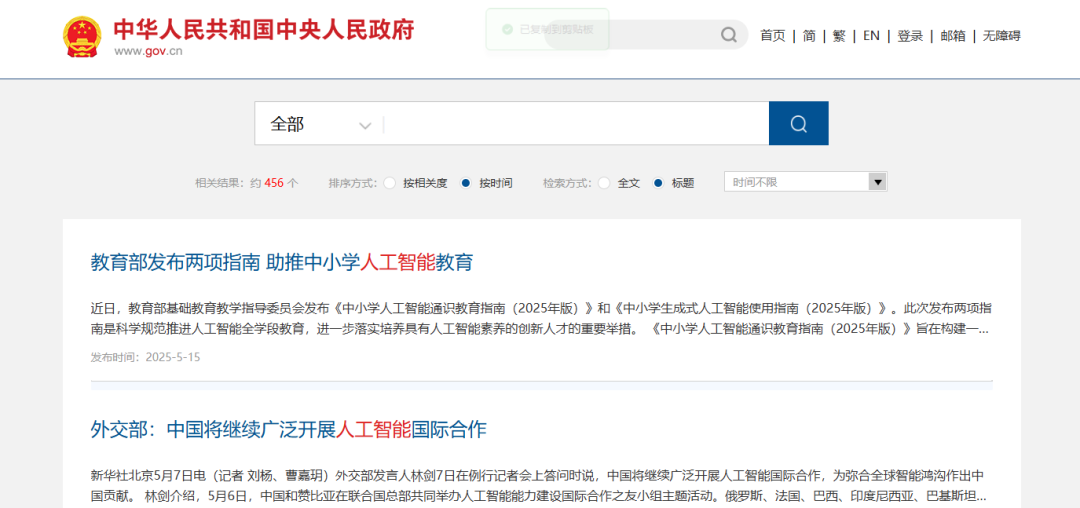
Task: Open 邮箱 mailbox link
Action: coord(953,36)
